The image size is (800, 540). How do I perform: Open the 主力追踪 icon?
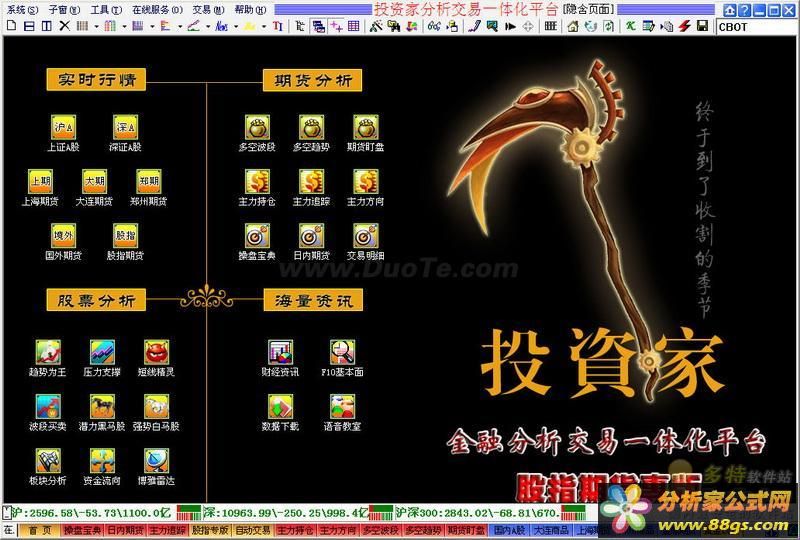point(311,182)
